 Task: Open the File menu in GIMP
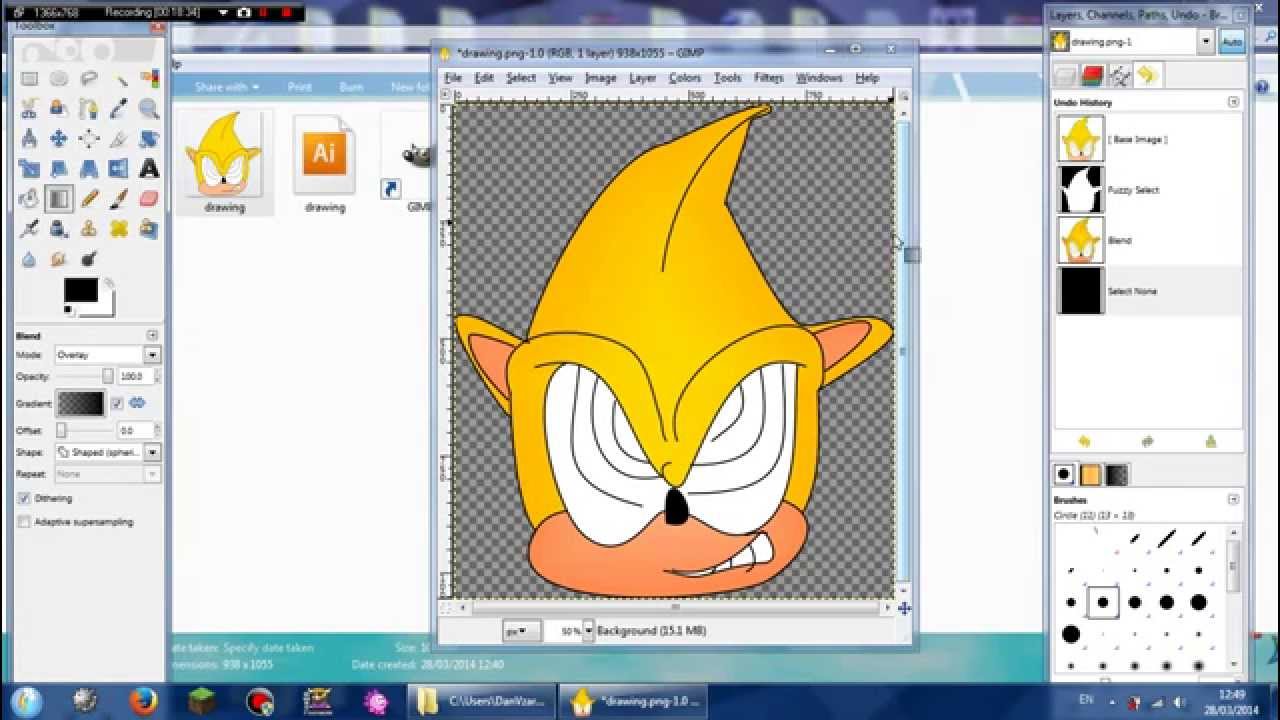453,78
